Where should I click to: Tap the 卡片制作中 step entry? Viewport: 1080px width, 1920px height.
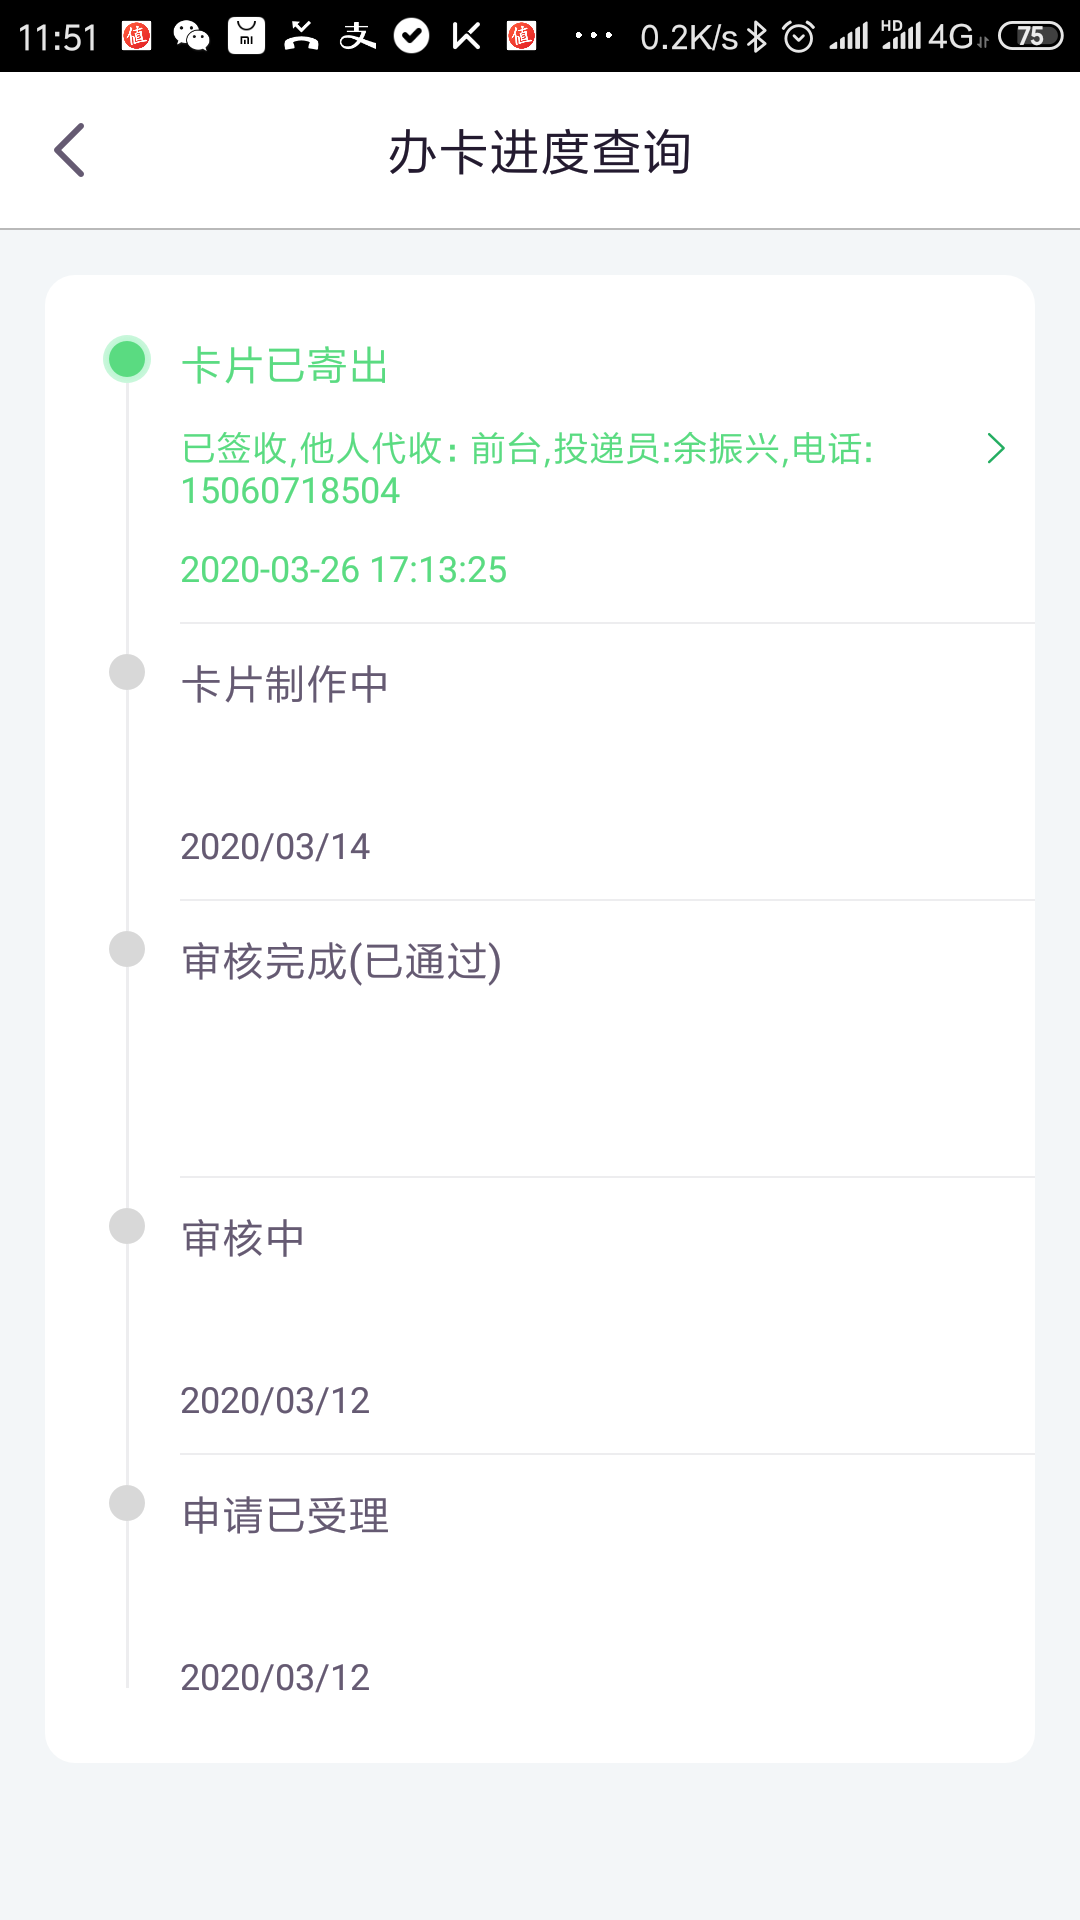[x=607, y=762]
